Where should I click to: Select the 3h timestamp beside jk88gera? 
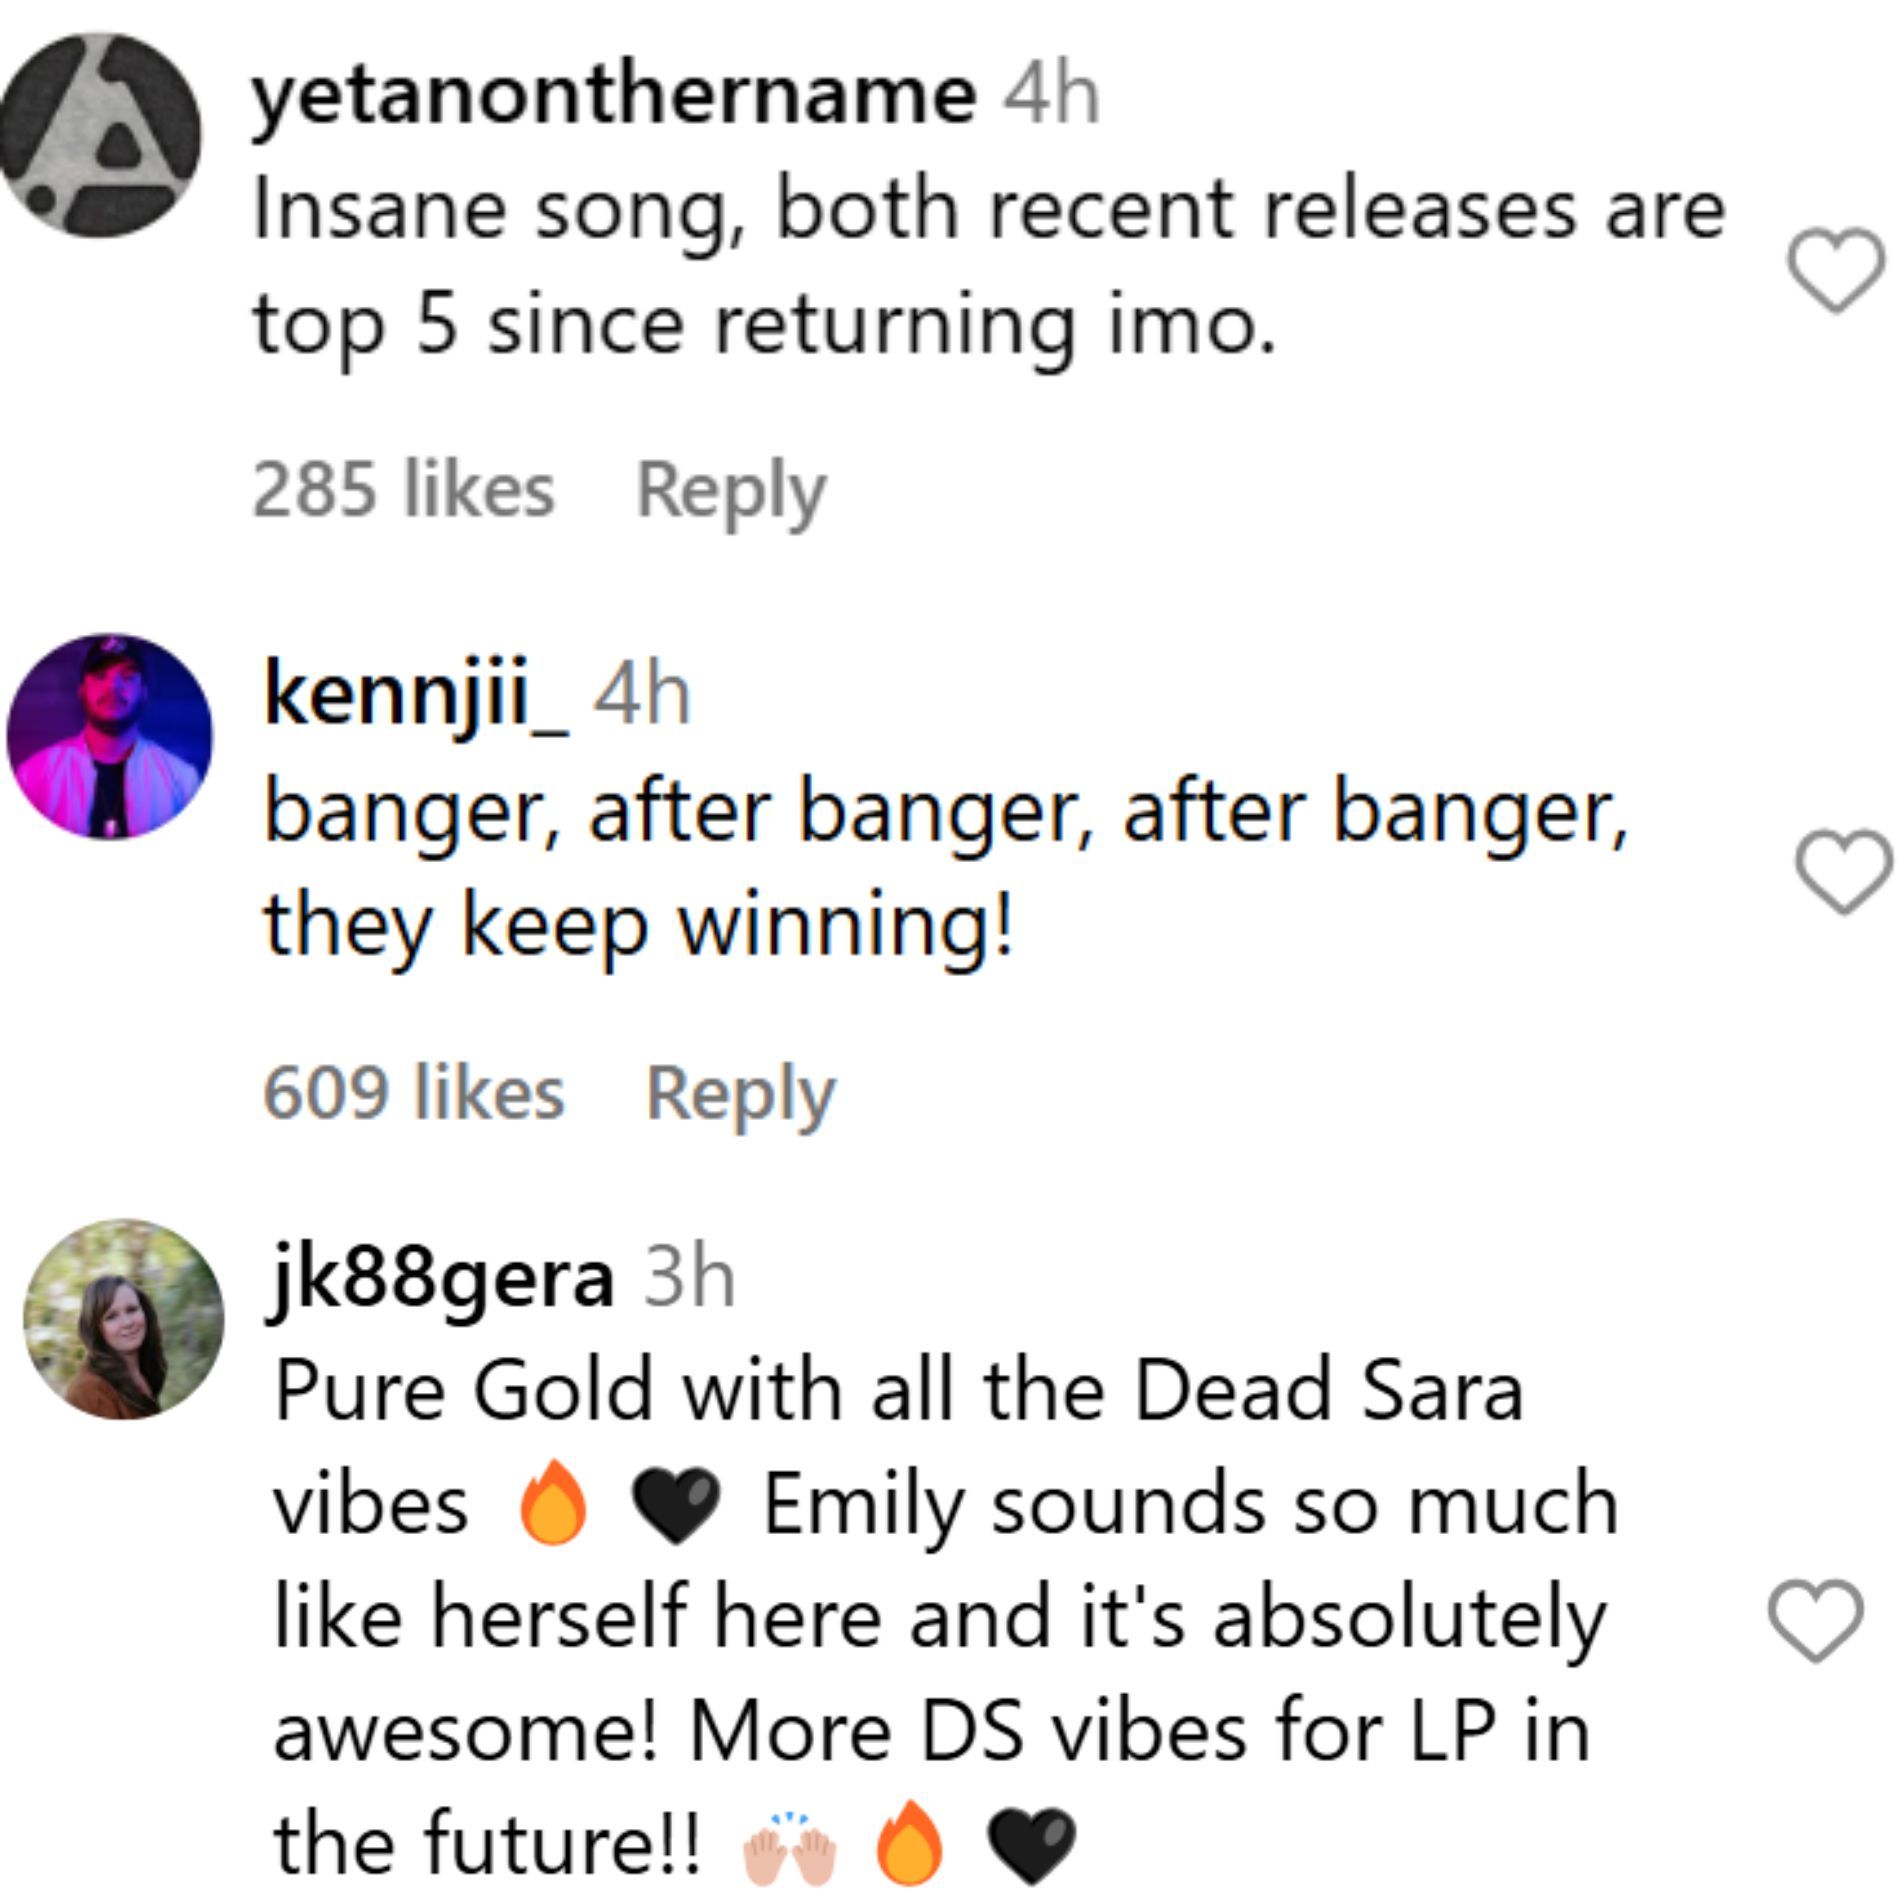click(x=689, y=1278)
